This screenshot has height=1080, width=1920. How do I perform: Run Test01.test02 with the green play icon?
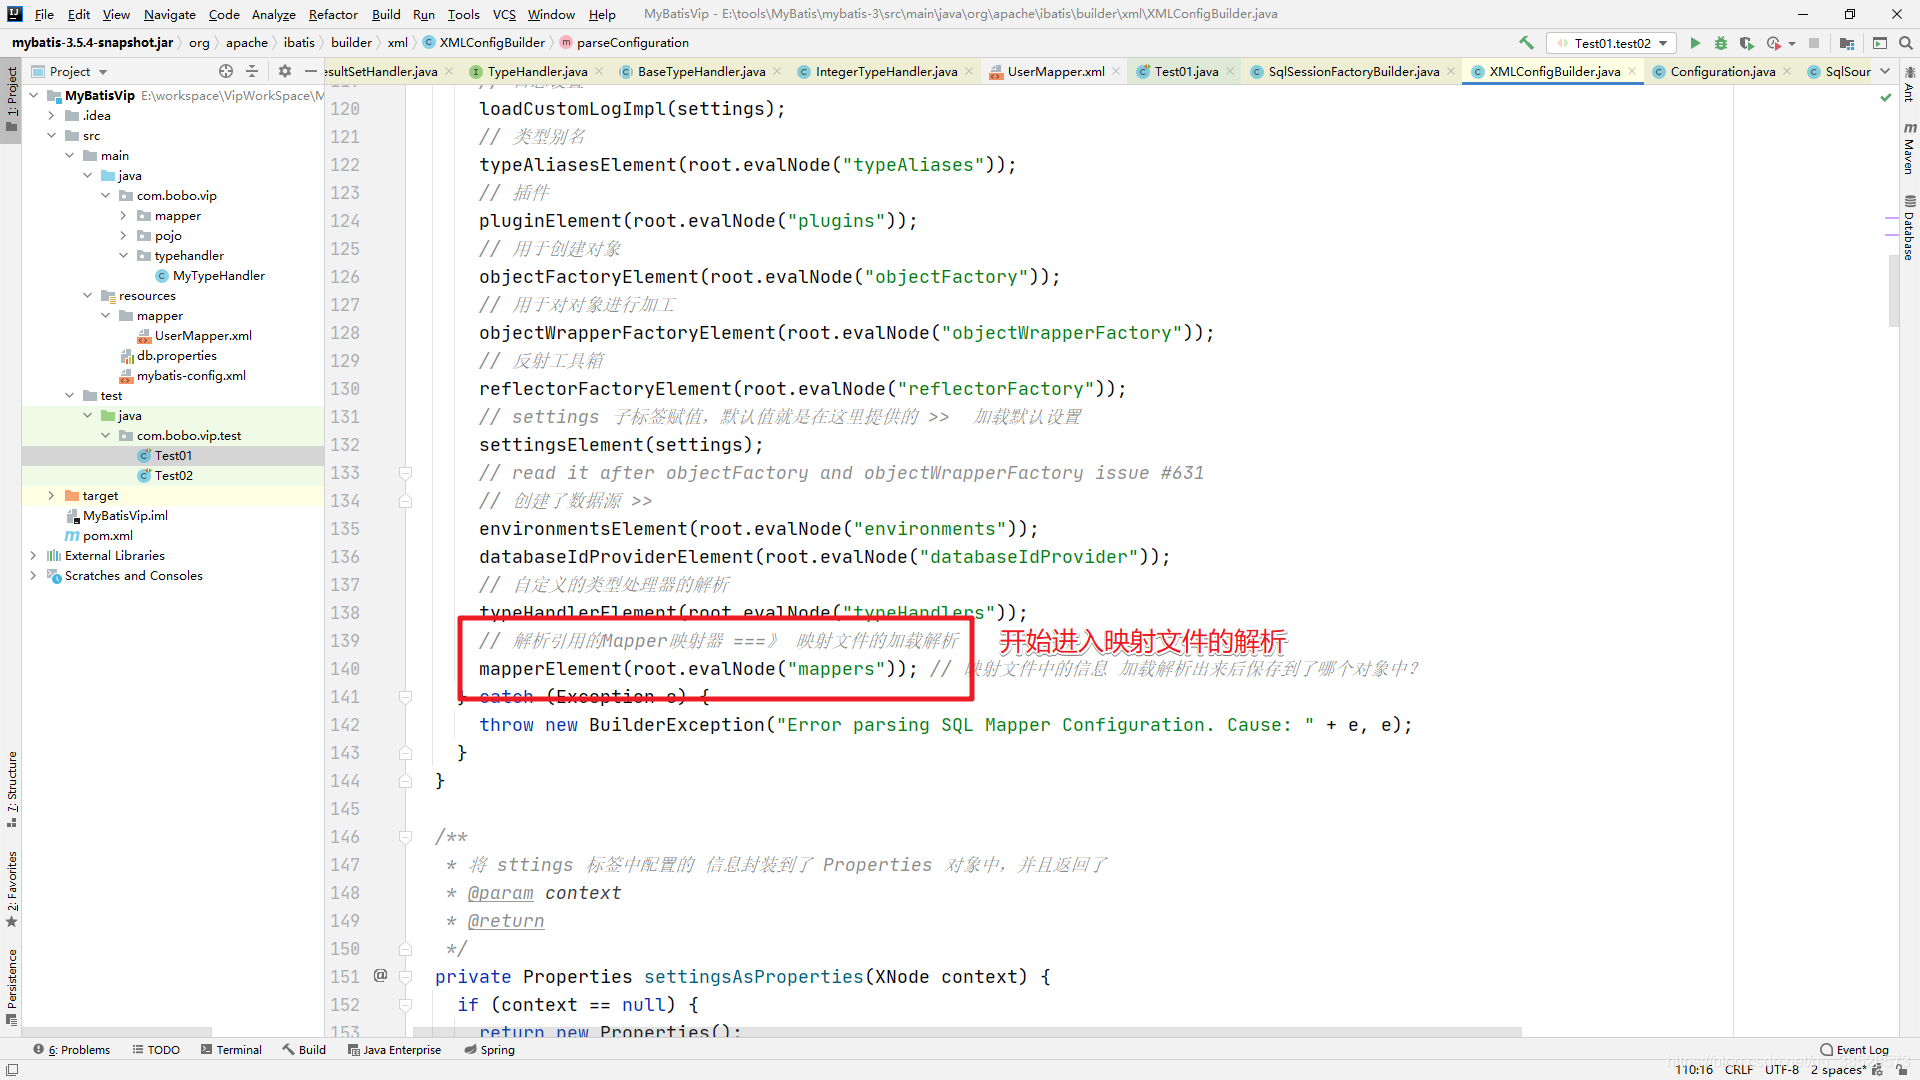coord(1695,43)
